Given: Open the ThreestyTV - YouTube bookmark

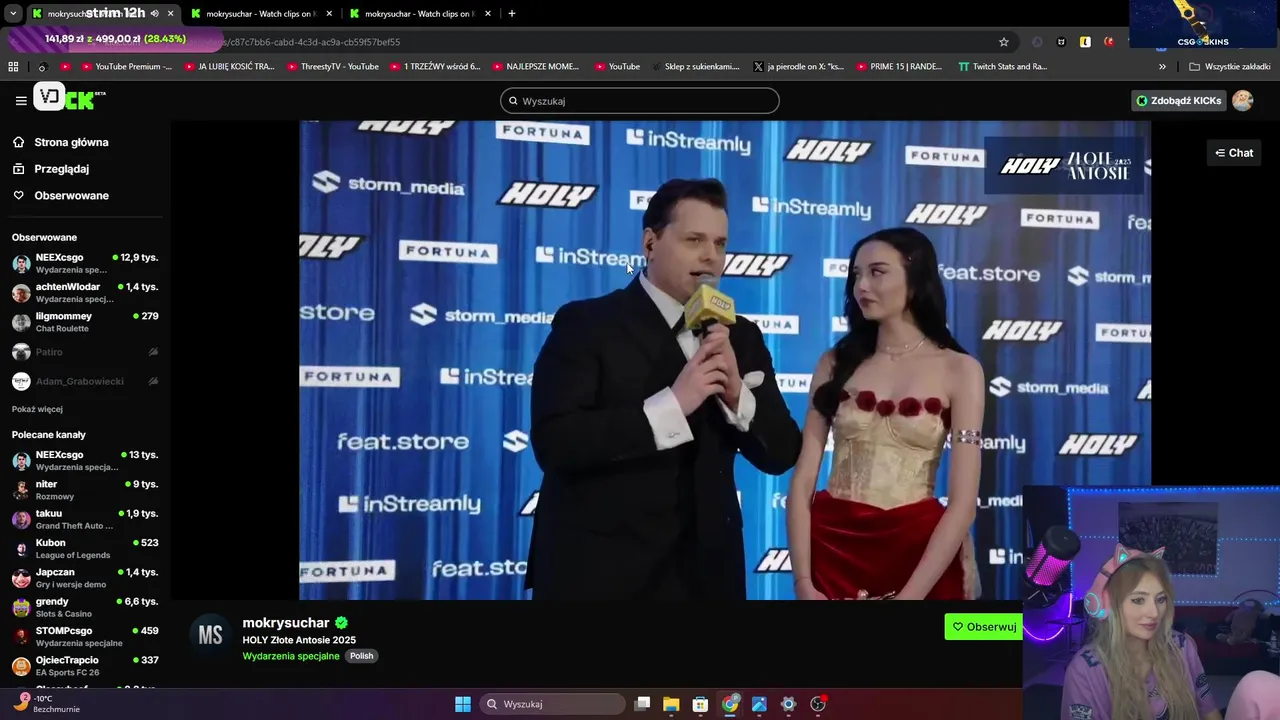Looking at the screenshot, I should point(333,67).
